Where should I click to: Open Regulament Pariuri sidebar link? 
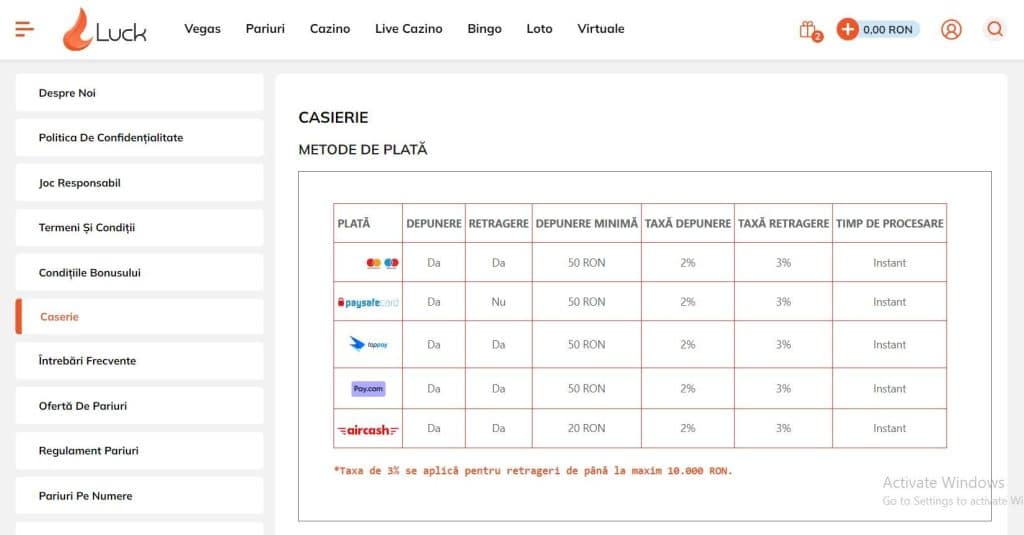pos(140,451)
